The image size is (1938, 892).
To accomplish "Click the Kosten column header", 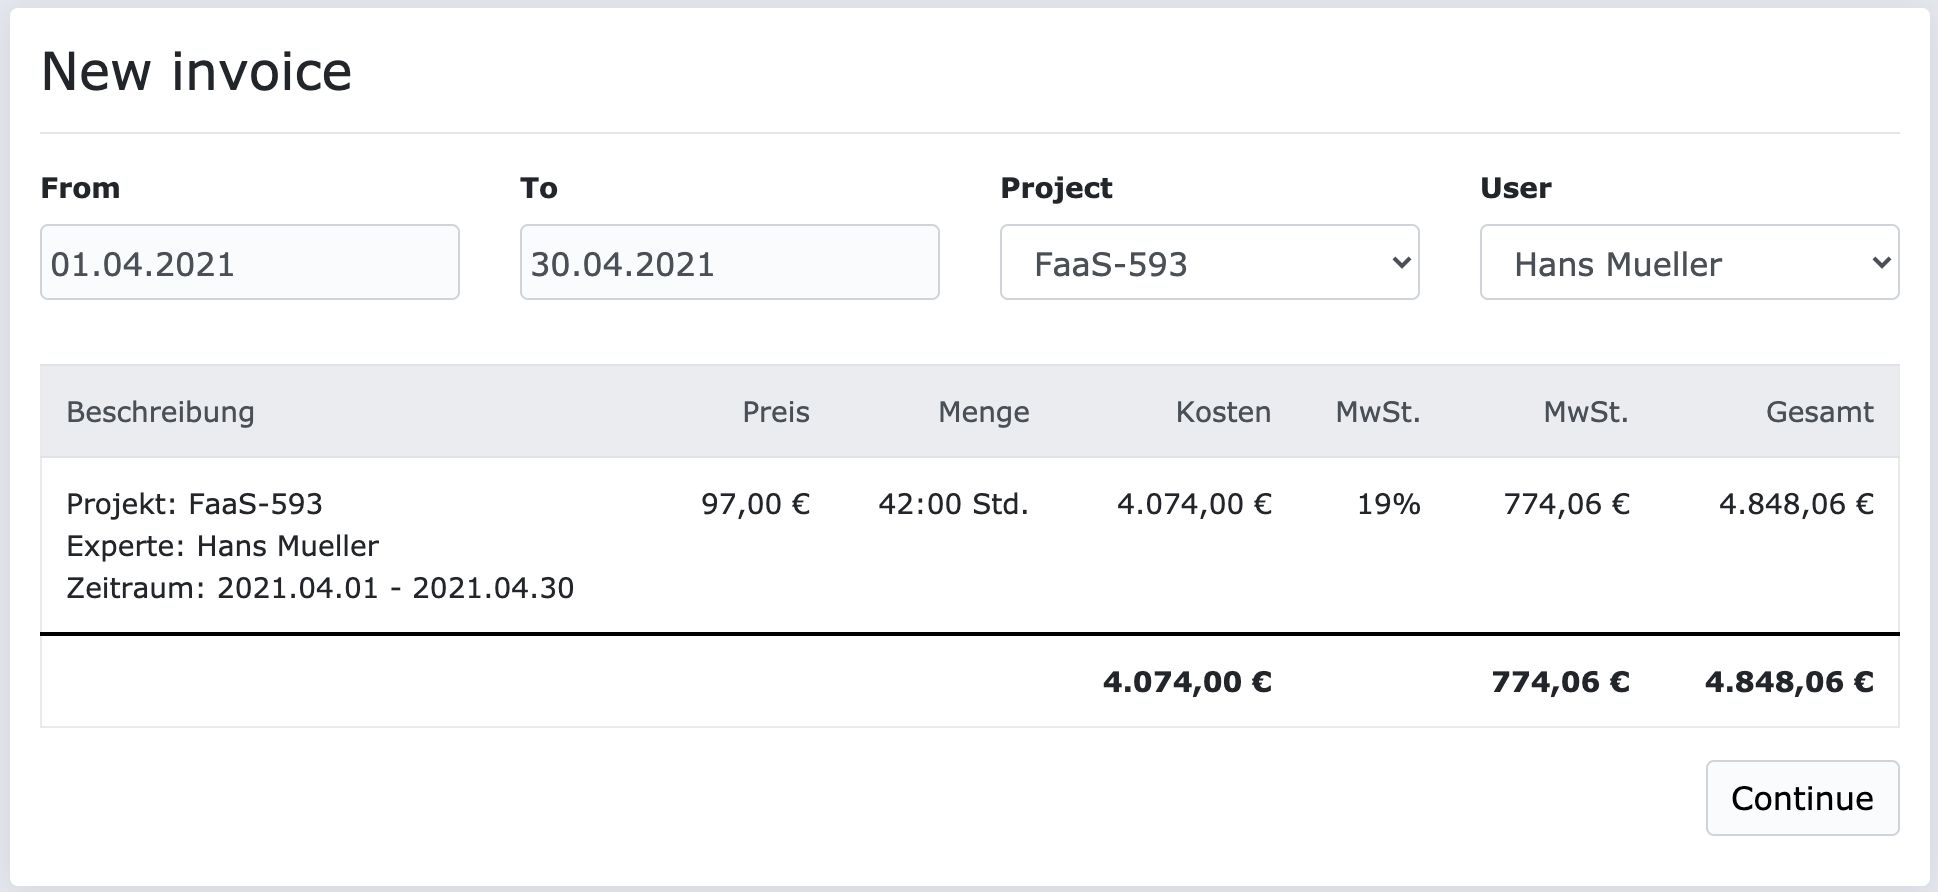I will click(x=1223, y=411).
